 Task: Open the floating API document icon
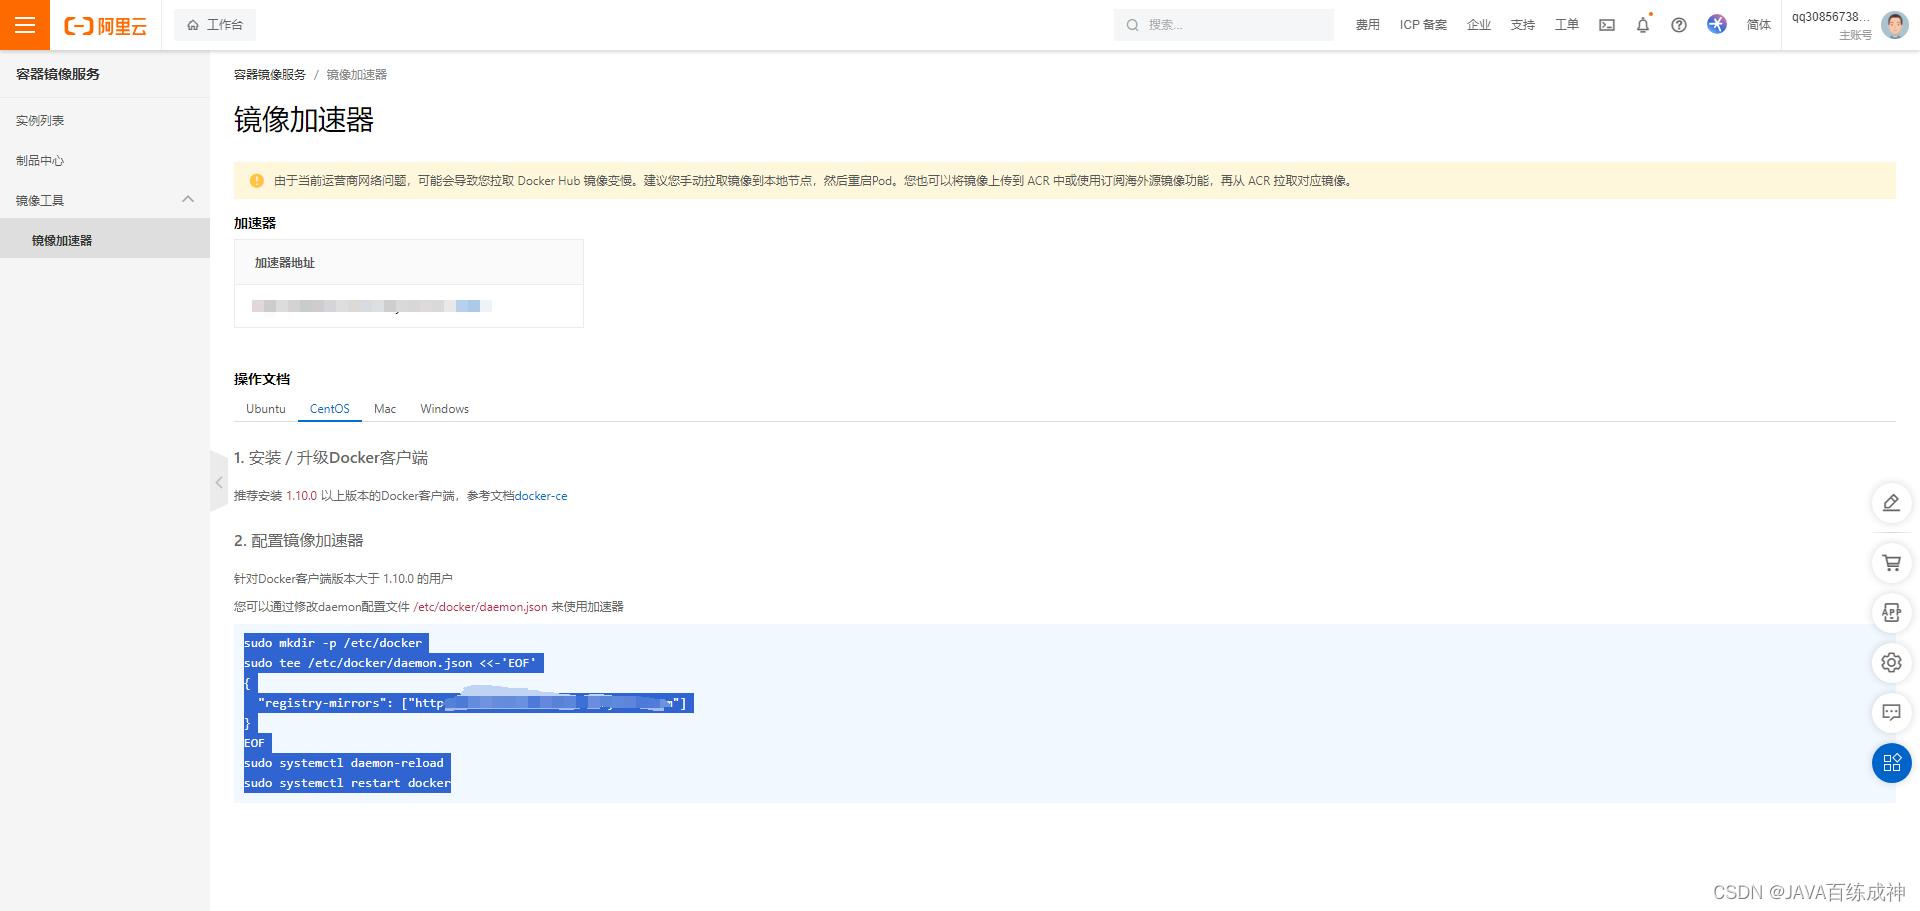coord(1891,613)
